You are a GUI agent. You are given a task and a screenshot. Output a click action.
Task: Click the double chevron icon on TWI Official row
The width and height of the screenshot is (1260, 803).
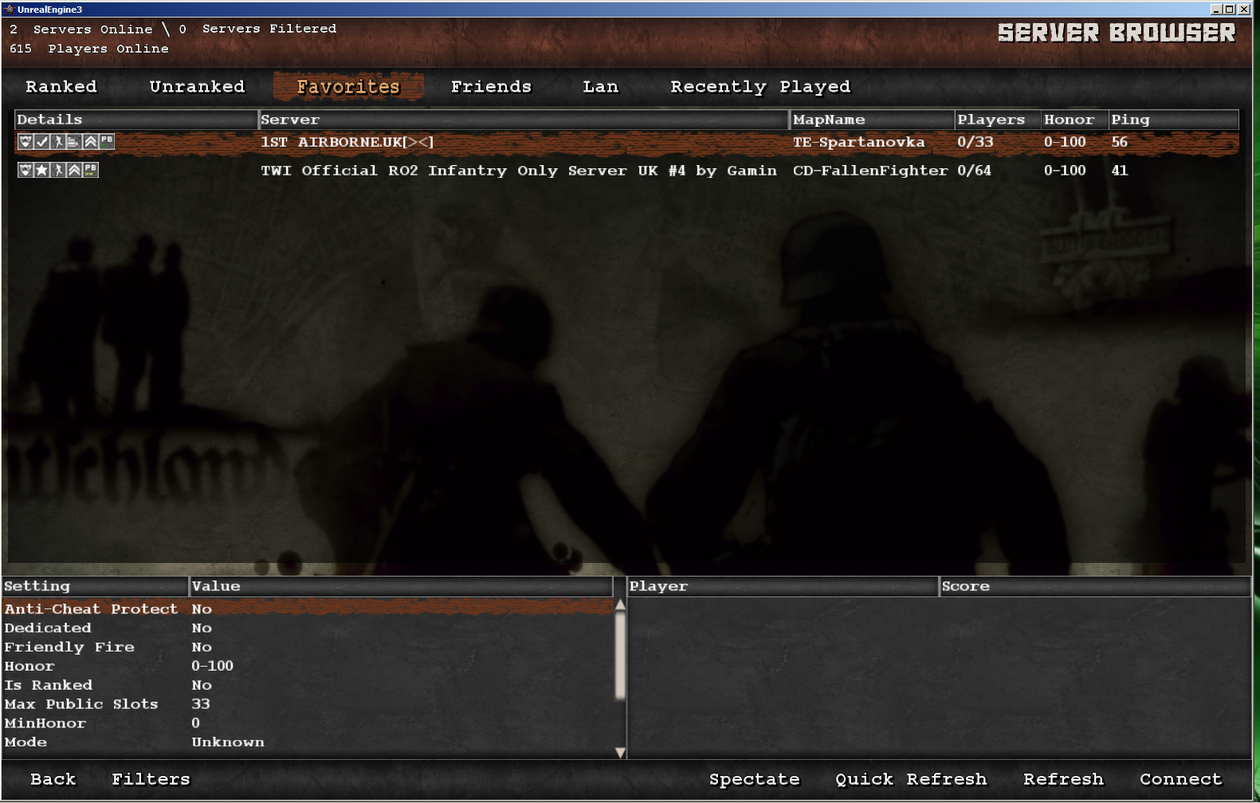point(74,171)
